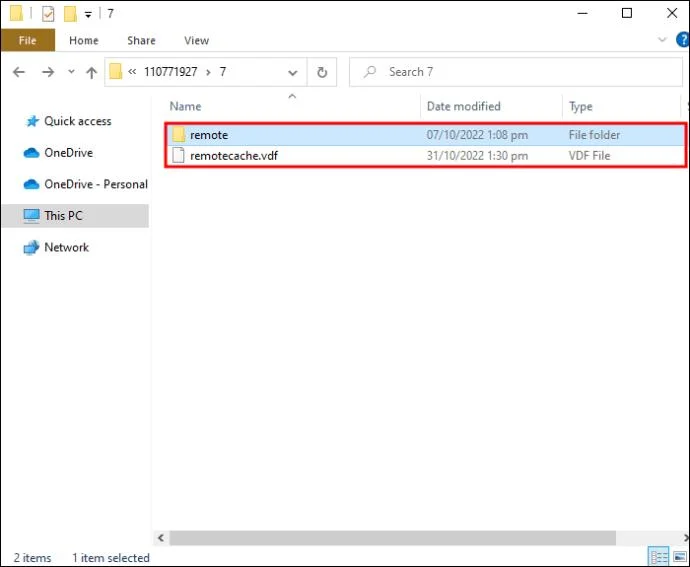Sort by the Type column header
Screen dimensions: 690x567
pyautogui.click(x=580, y=106)
